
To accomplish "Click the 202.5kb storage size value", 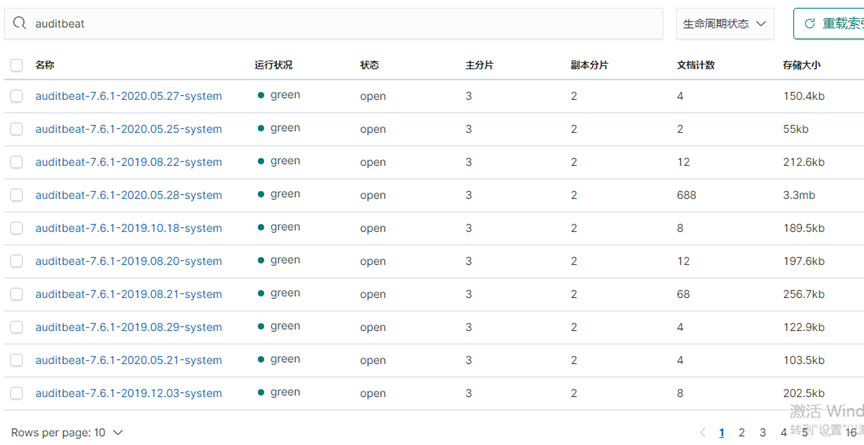I will click(x=804, y=393).
